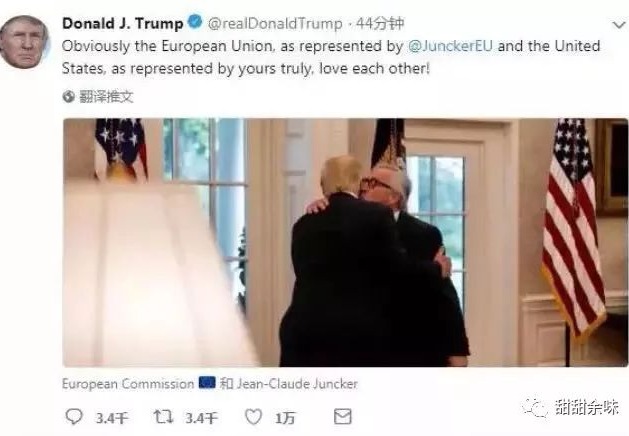Click the Donald J. Trump display name
Image resolution: width=629 pixels, height=436 pixels.
click(x=123, y=23)
